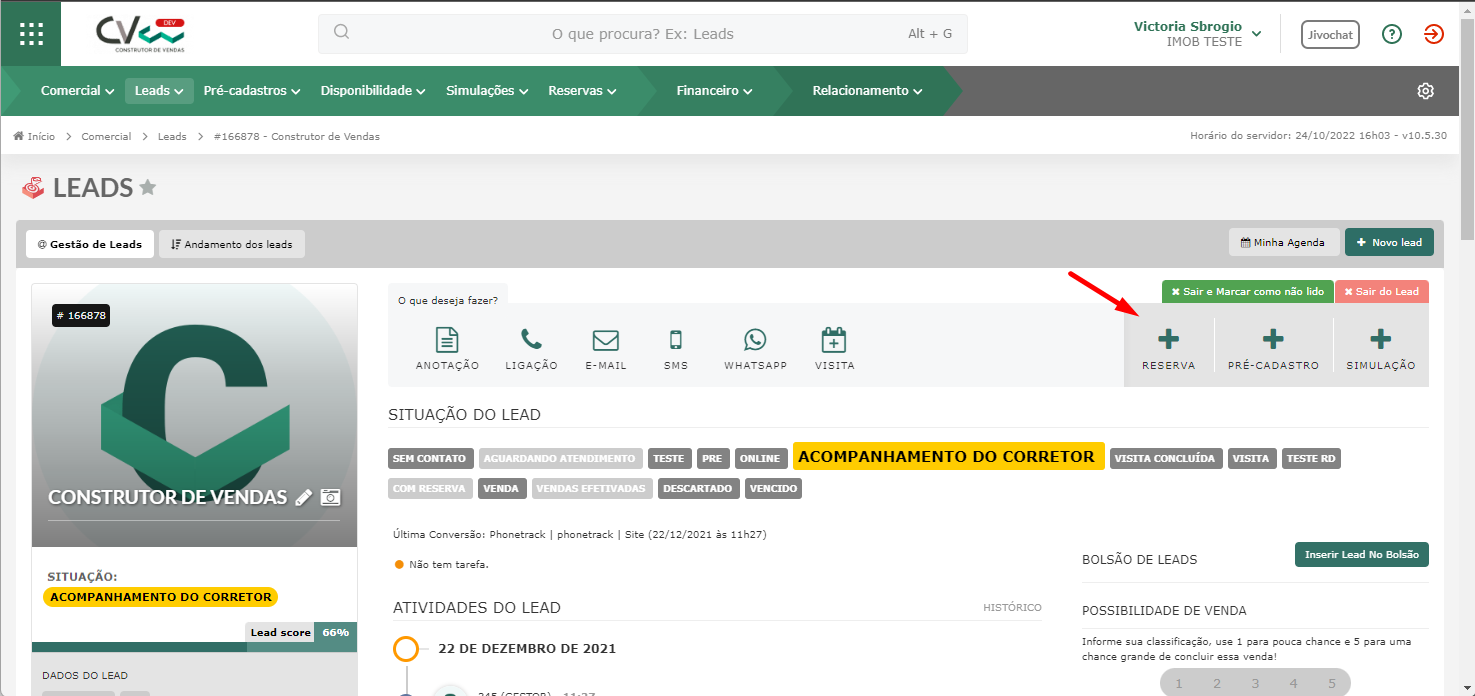Screen dimensions: 1475x696
Task: Go to Leads breadcrumb link
Action: point(172,136)
